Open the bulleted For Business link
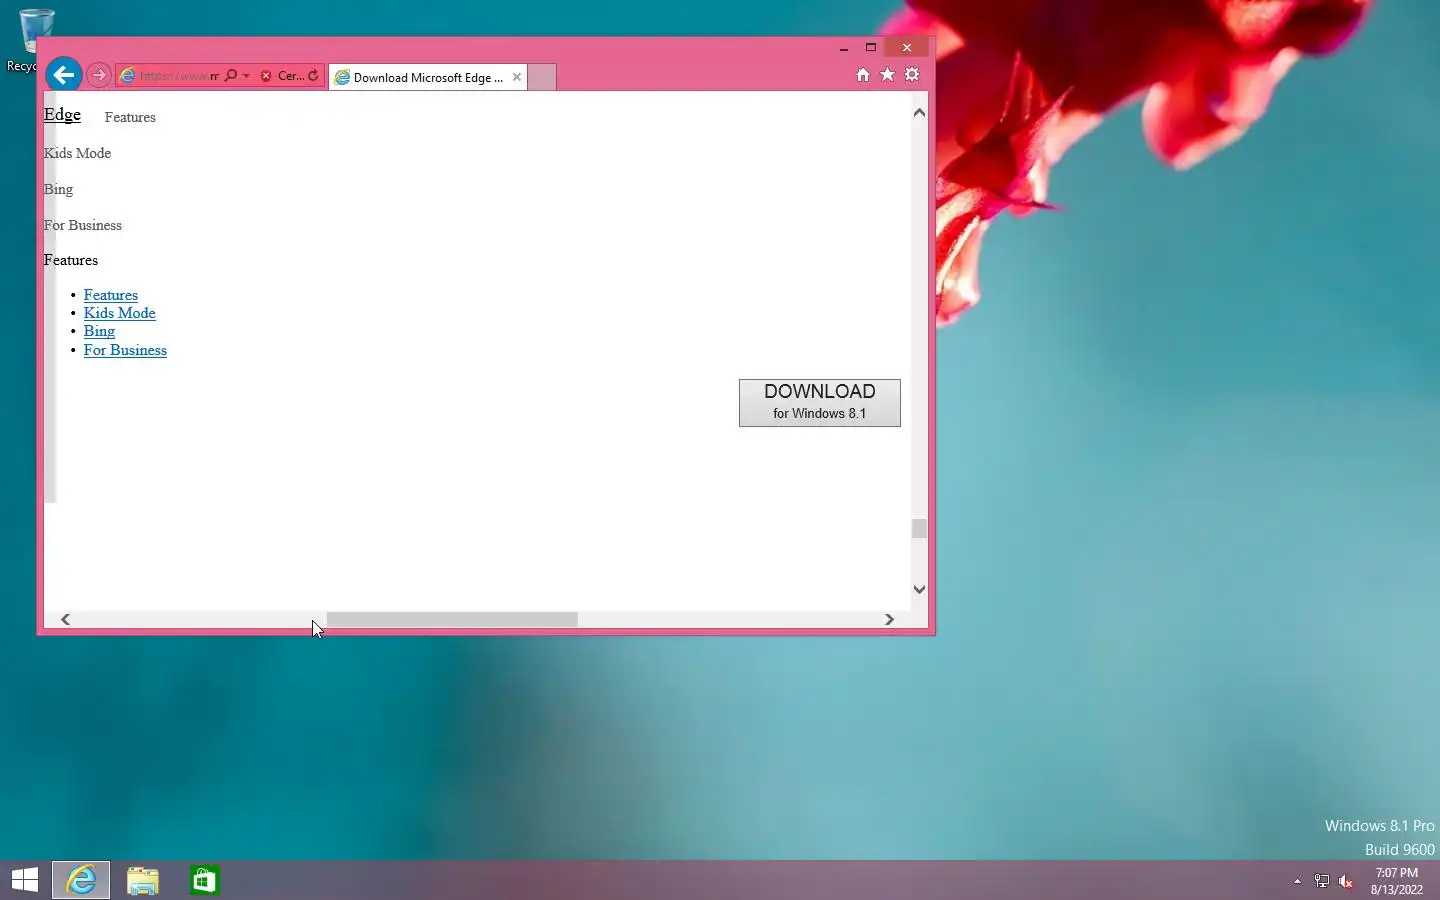Viewport: 1440px width, 900px height. click(125, 350)
